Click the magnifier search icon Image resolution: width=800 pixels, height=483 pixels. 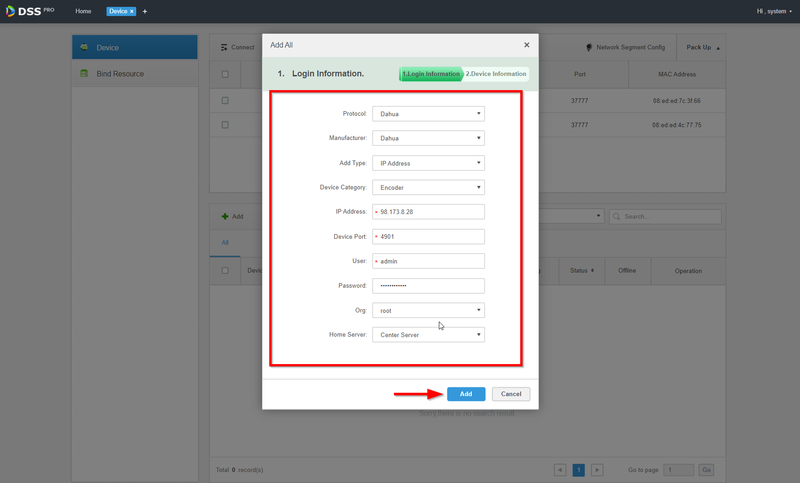616,217
